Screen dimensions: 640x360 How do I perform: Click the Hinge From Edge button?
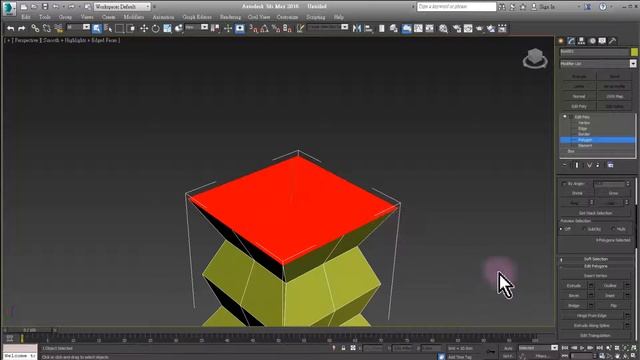coord(592,316)
